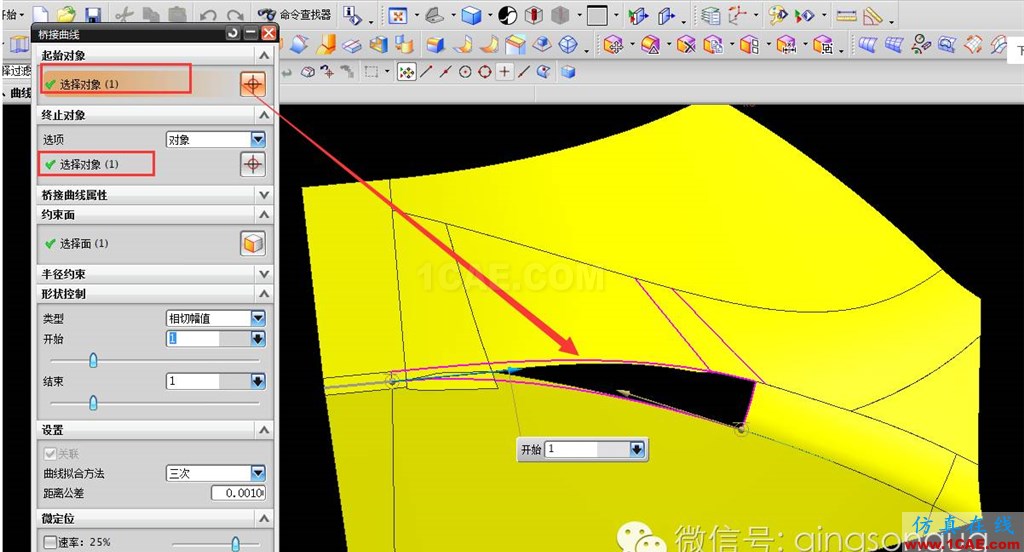Select the shaded blue cube render style icon
Viewport: 1024px width, 552px height.
[x=471, y=15]
